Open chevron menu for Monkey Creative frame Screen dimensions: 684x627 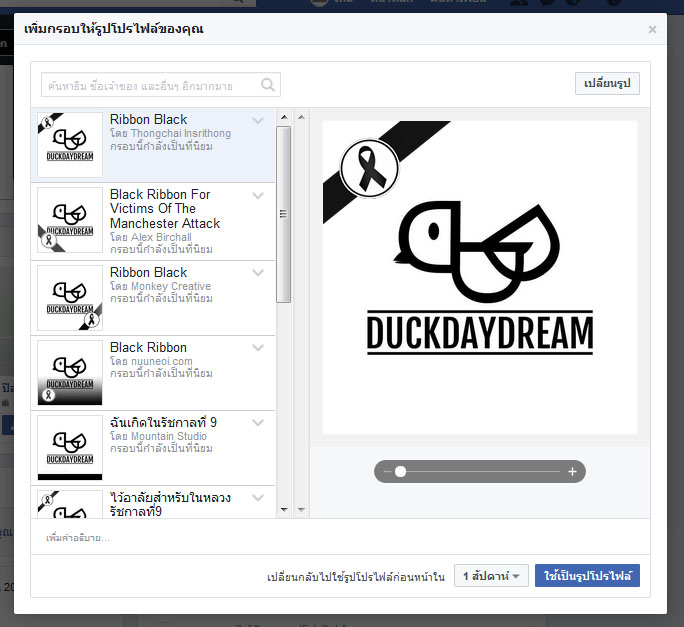[x=258, y=273]
